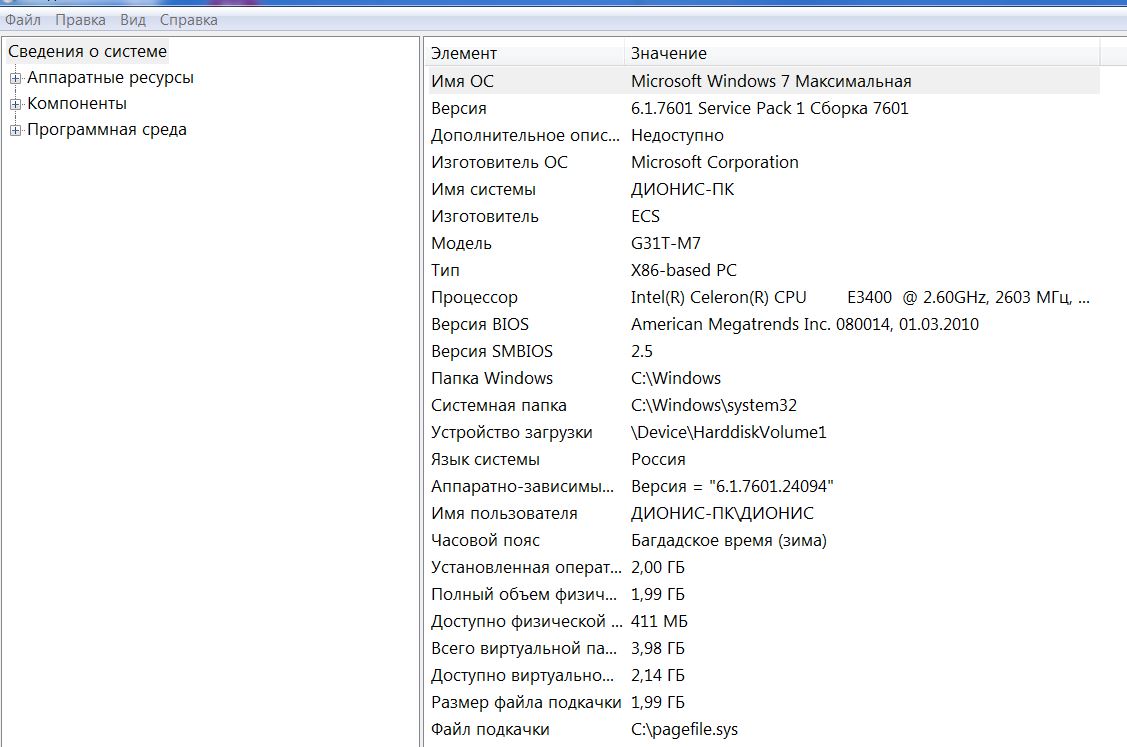
Task: Open the Вид menu
Action: (x=133, y=20)
